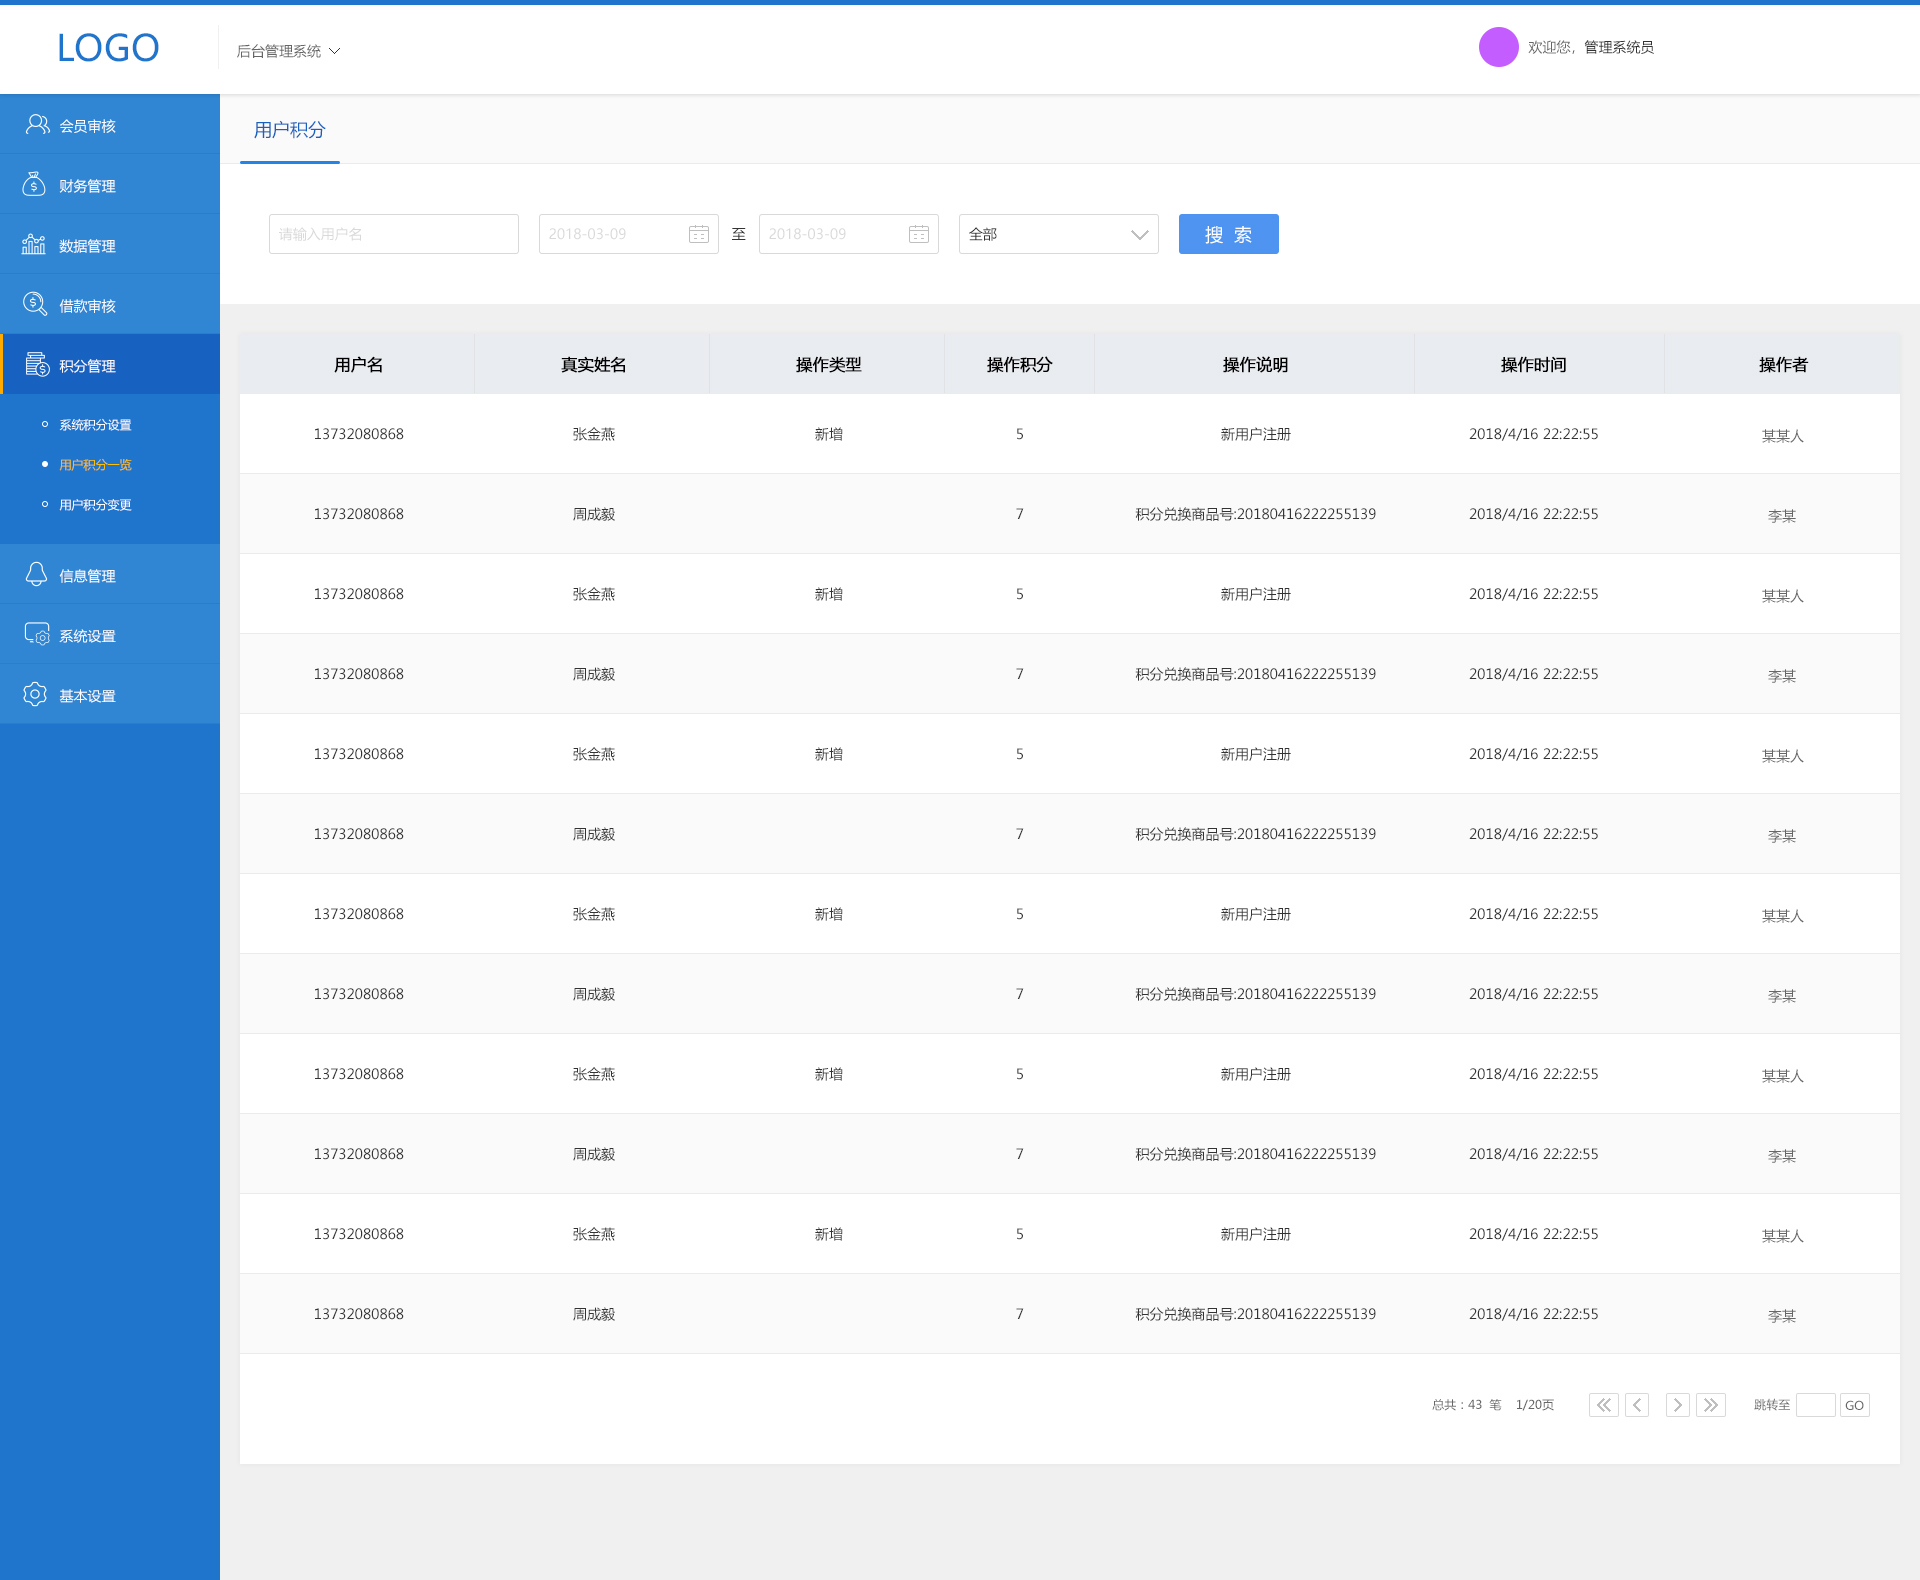Click the purple user avatar

click(x=1498, y=47)
